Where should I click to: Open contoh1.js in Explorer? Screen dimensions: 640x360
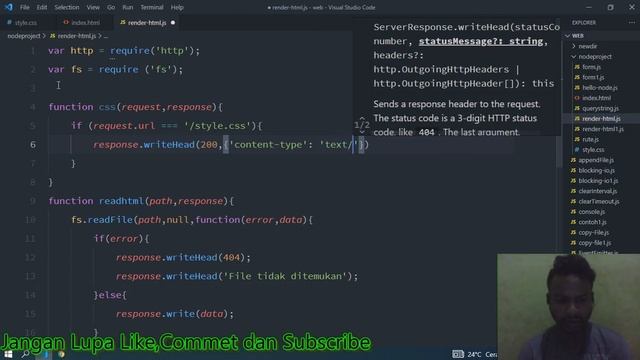click(592, 222)
